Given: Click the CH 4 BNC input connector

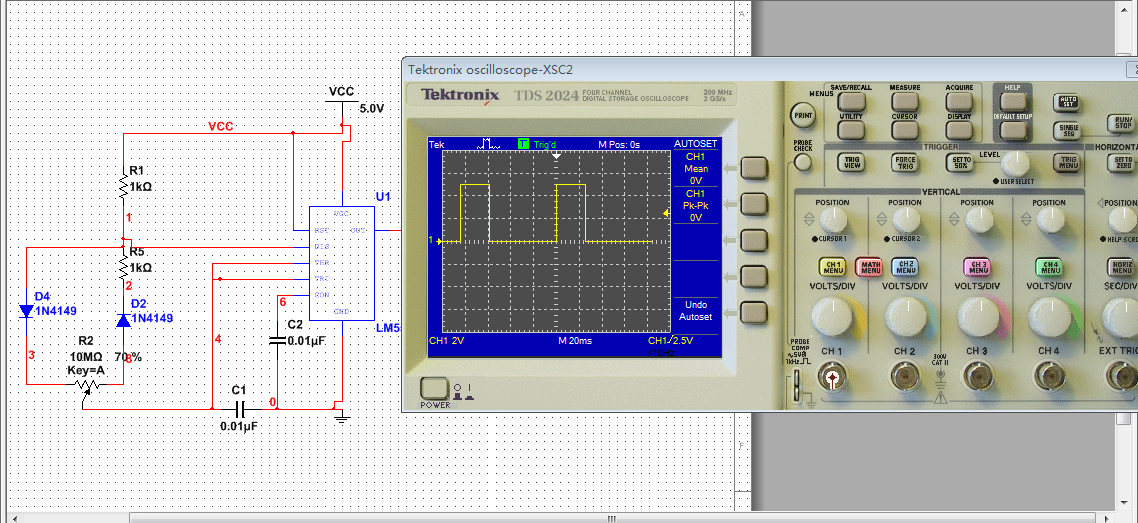Looking at the screenshot, I should click(x=1049, y=377).
